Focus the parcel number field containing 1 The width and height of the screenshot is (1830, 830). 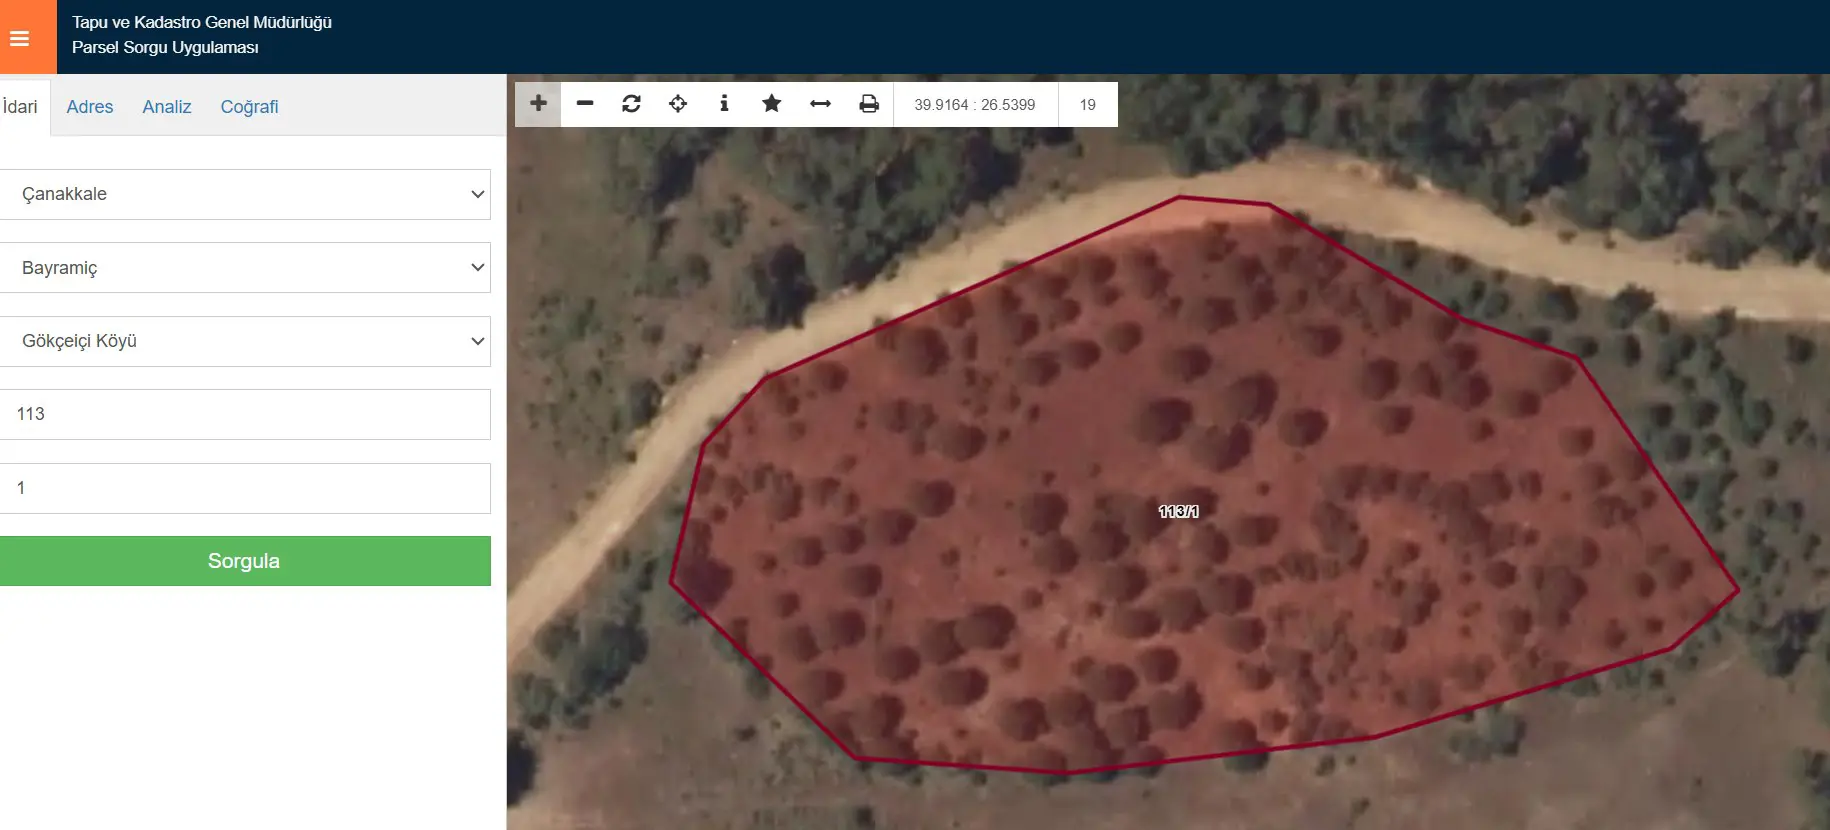[x=245, y=488]
